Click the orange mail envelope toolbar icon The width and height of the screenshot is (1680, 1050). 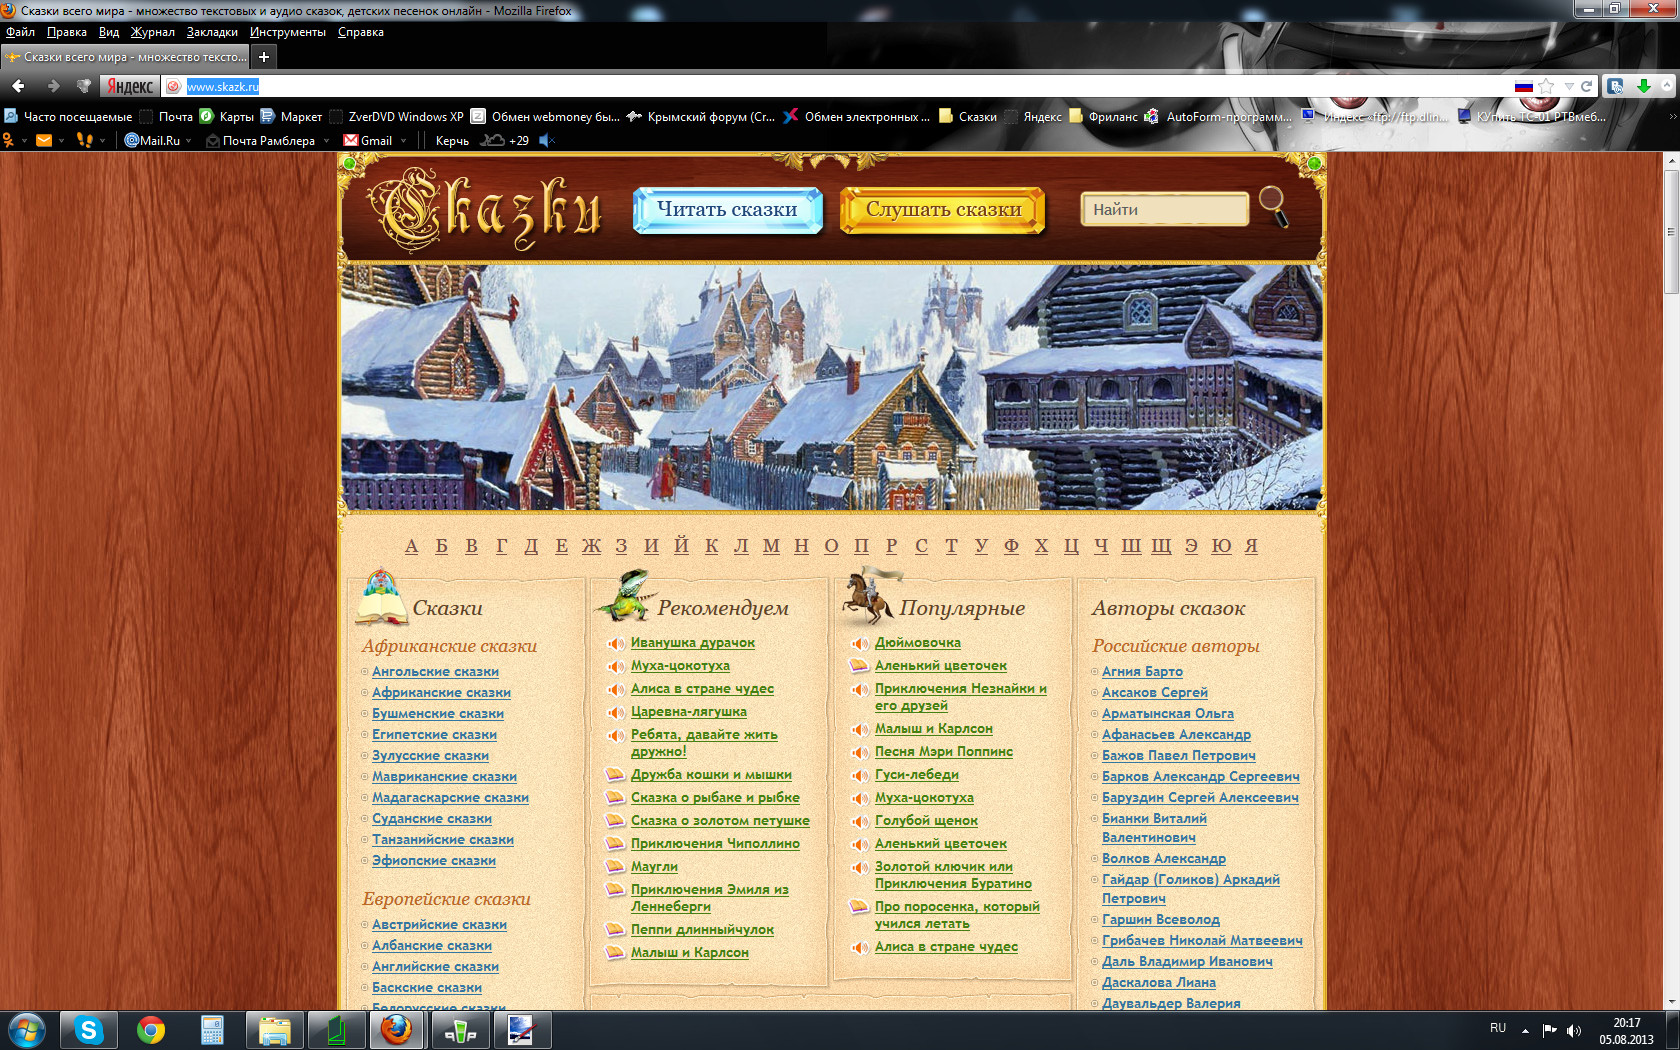[44, 140]
